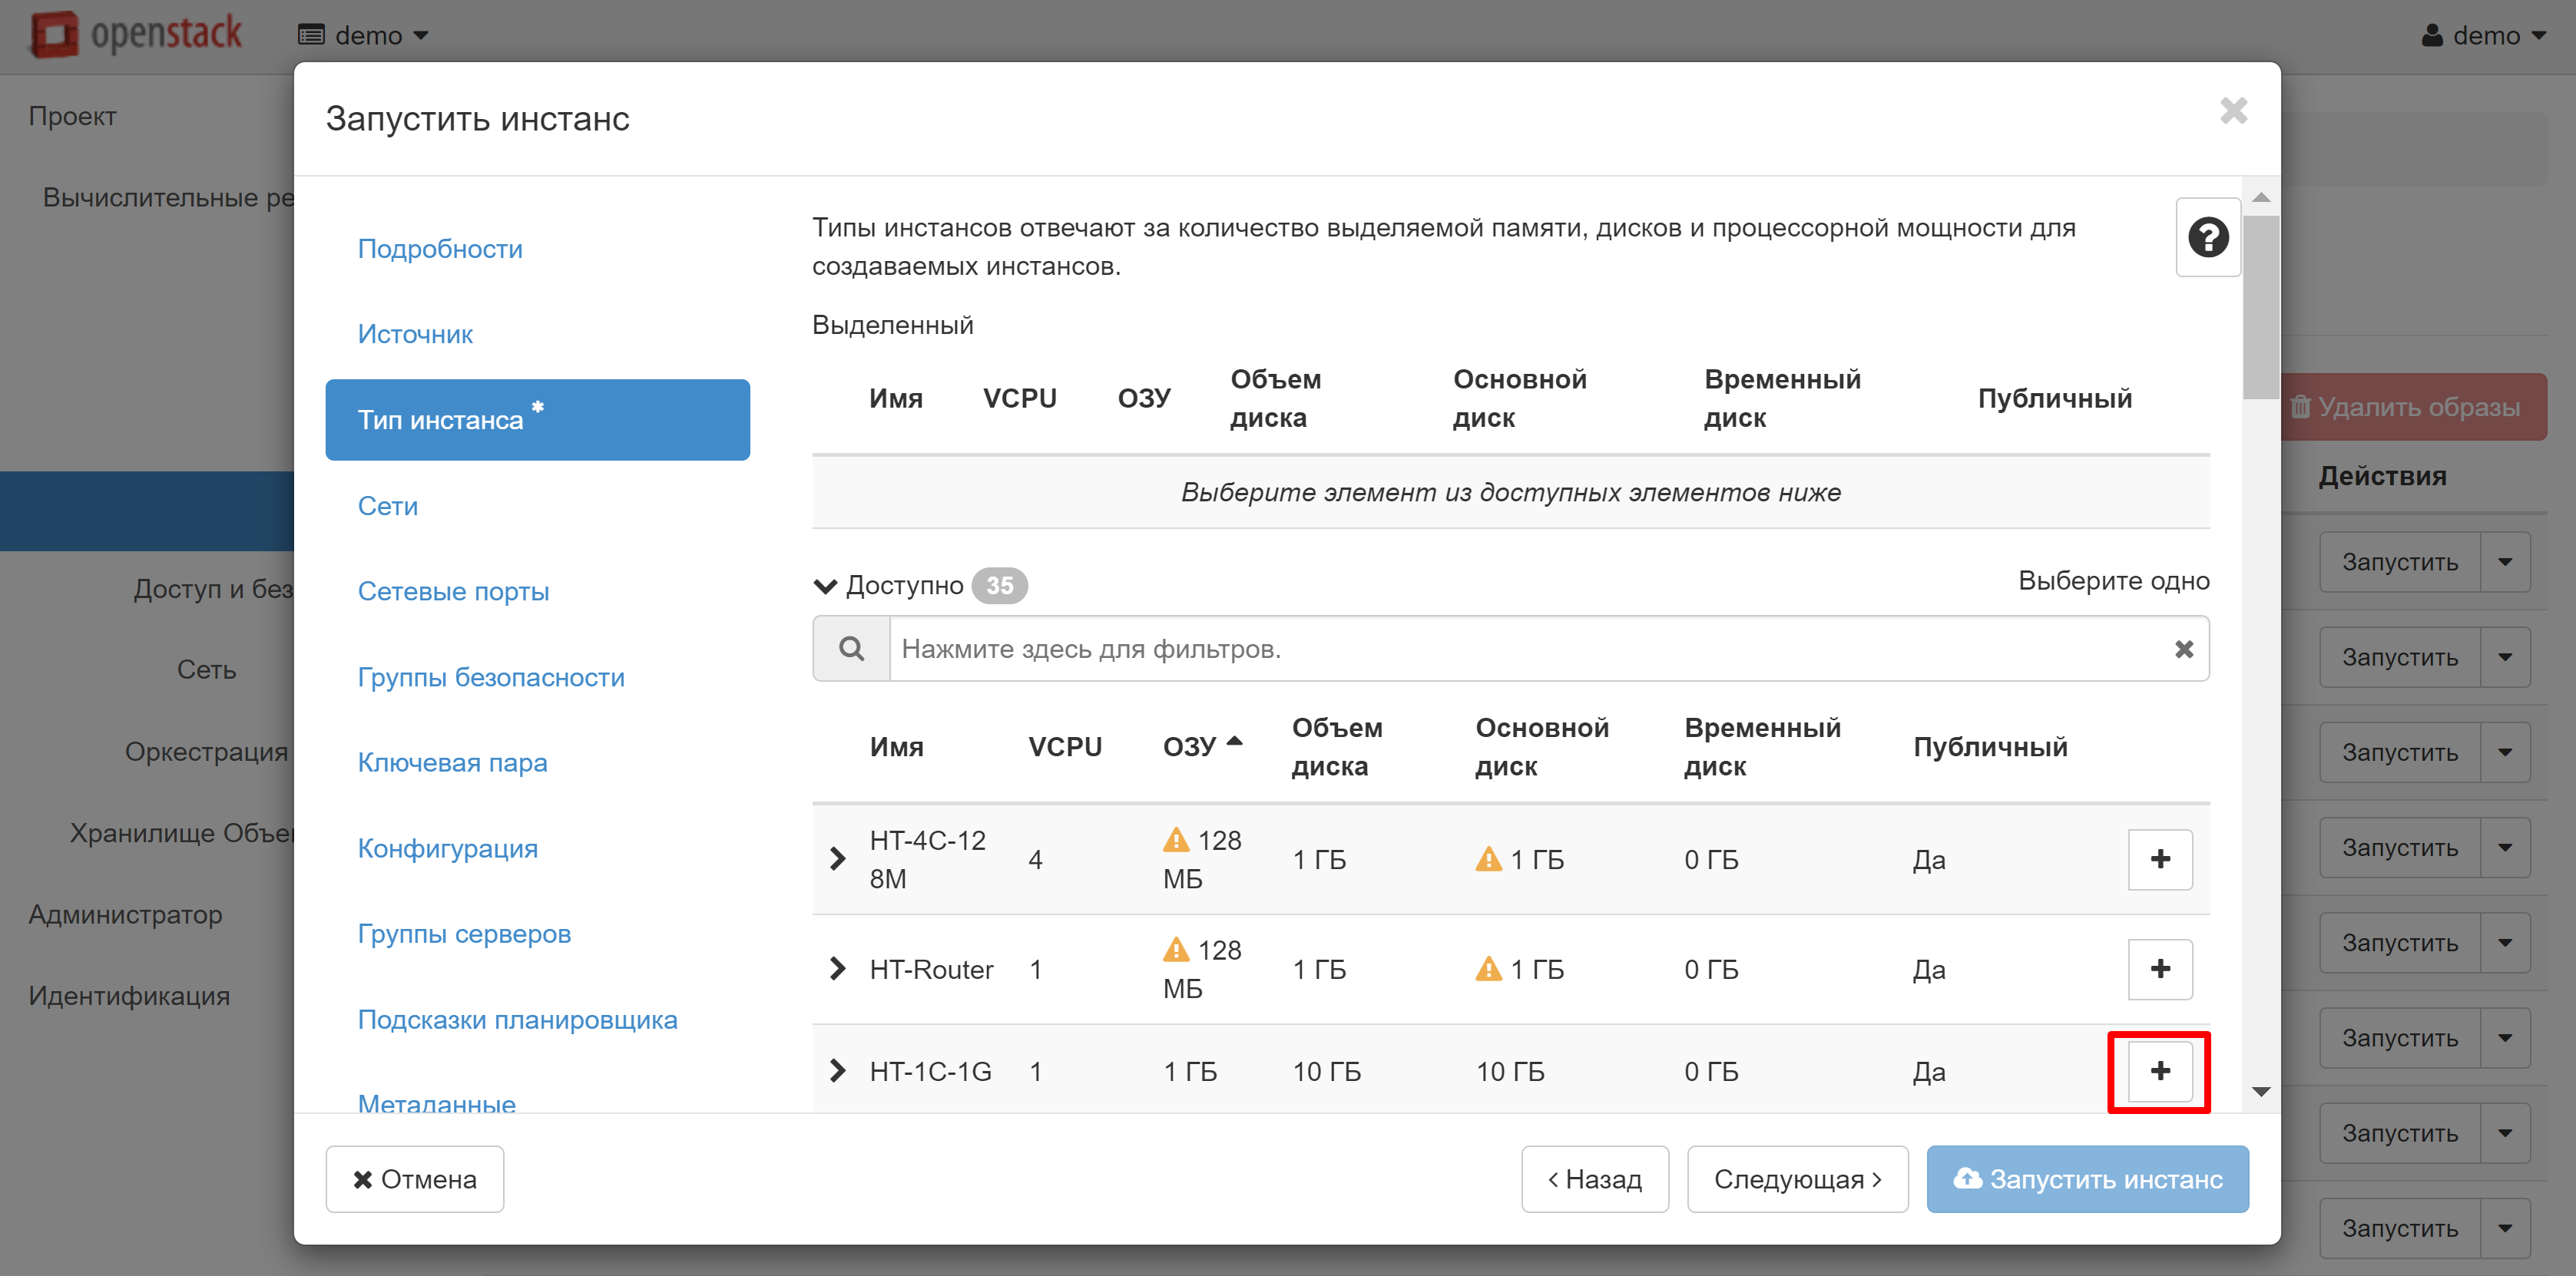Open the demo user menu
This screenshot has height=1276, width=2576.
pyautogui.click(x=2482, y=35)
